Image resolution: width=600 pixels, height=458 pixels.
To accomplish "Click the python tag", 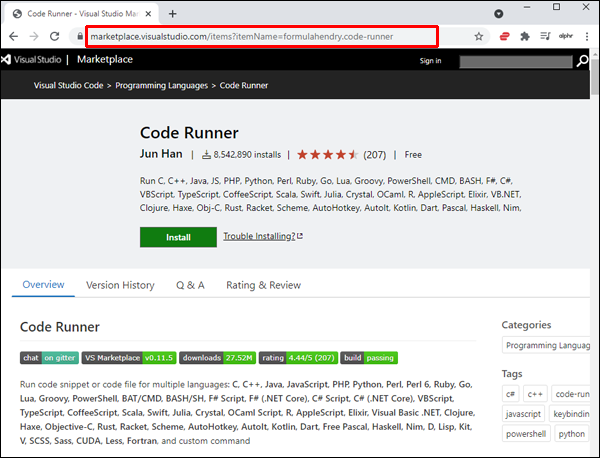I will tap(572, 434).
